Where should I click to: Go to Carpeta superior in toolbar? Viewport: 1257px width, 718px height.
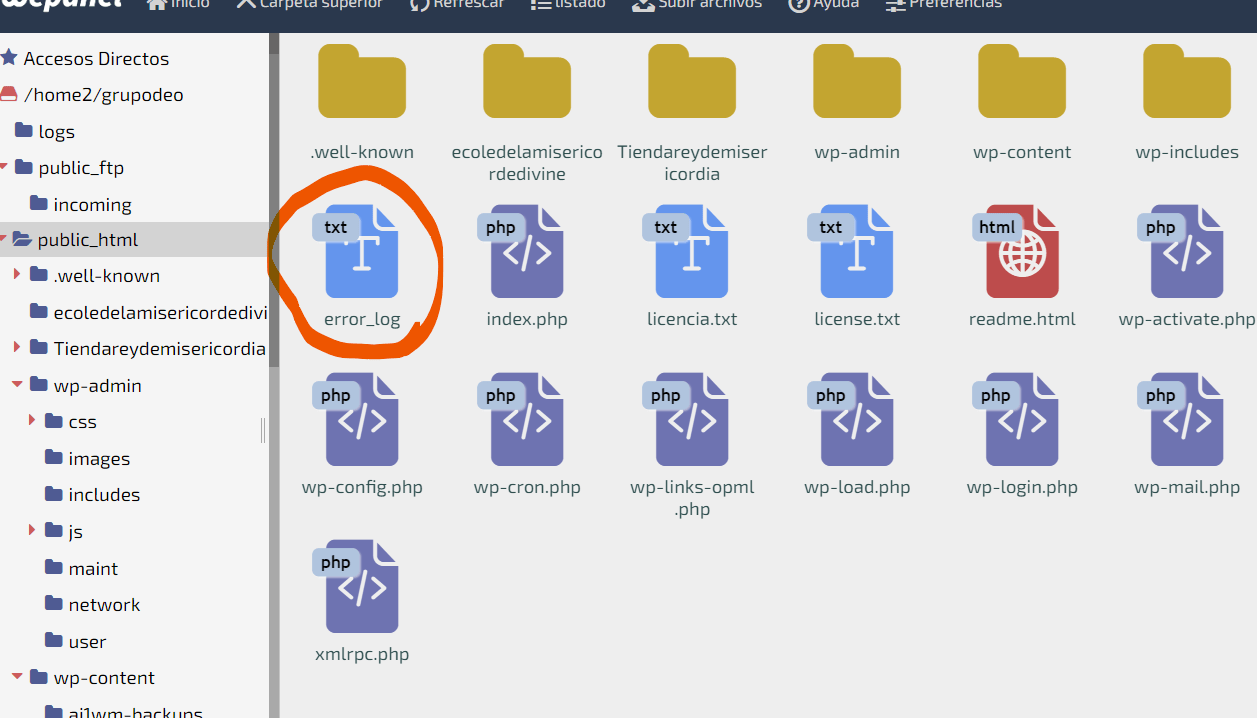pyautogui.click(x=309, y=5)
